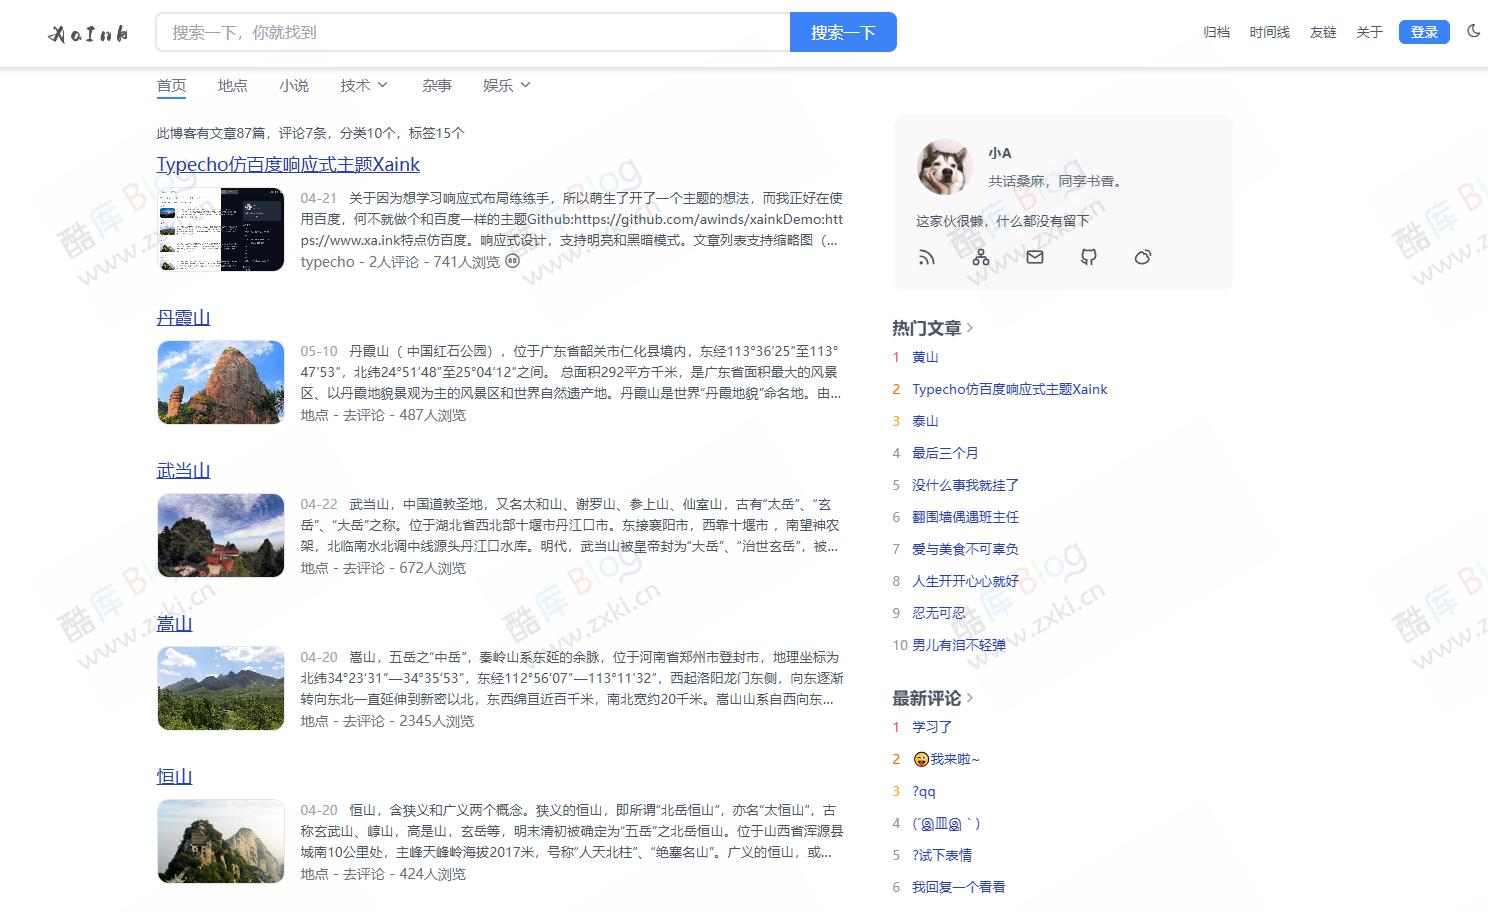1488x912 pixels.
Task: Visit the GitHub profile icon
Action: [x=1088, y=257]
